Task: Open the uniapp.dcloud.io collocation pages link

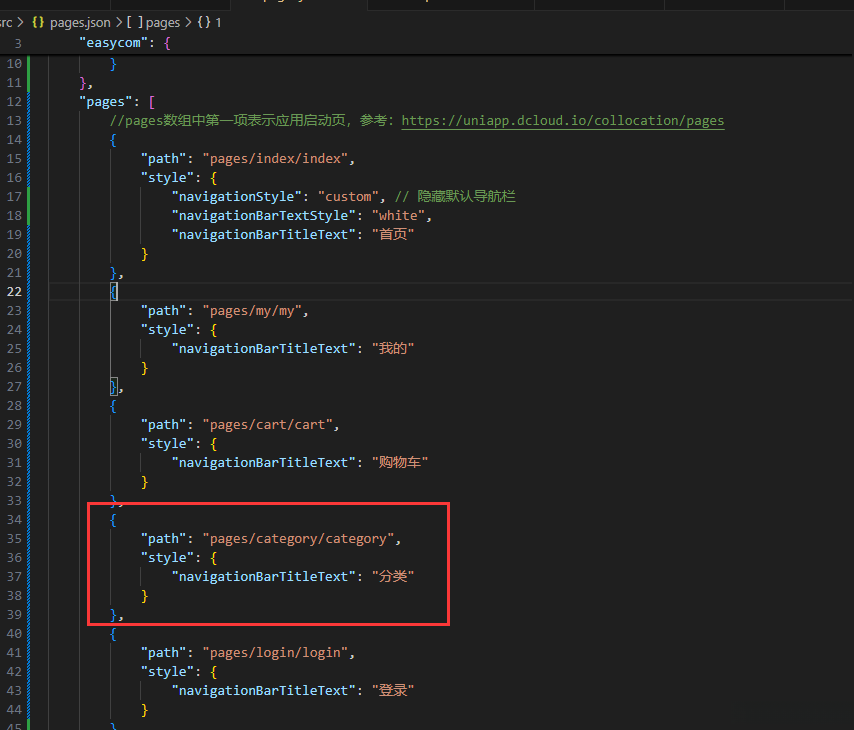Action: [563, 120]
